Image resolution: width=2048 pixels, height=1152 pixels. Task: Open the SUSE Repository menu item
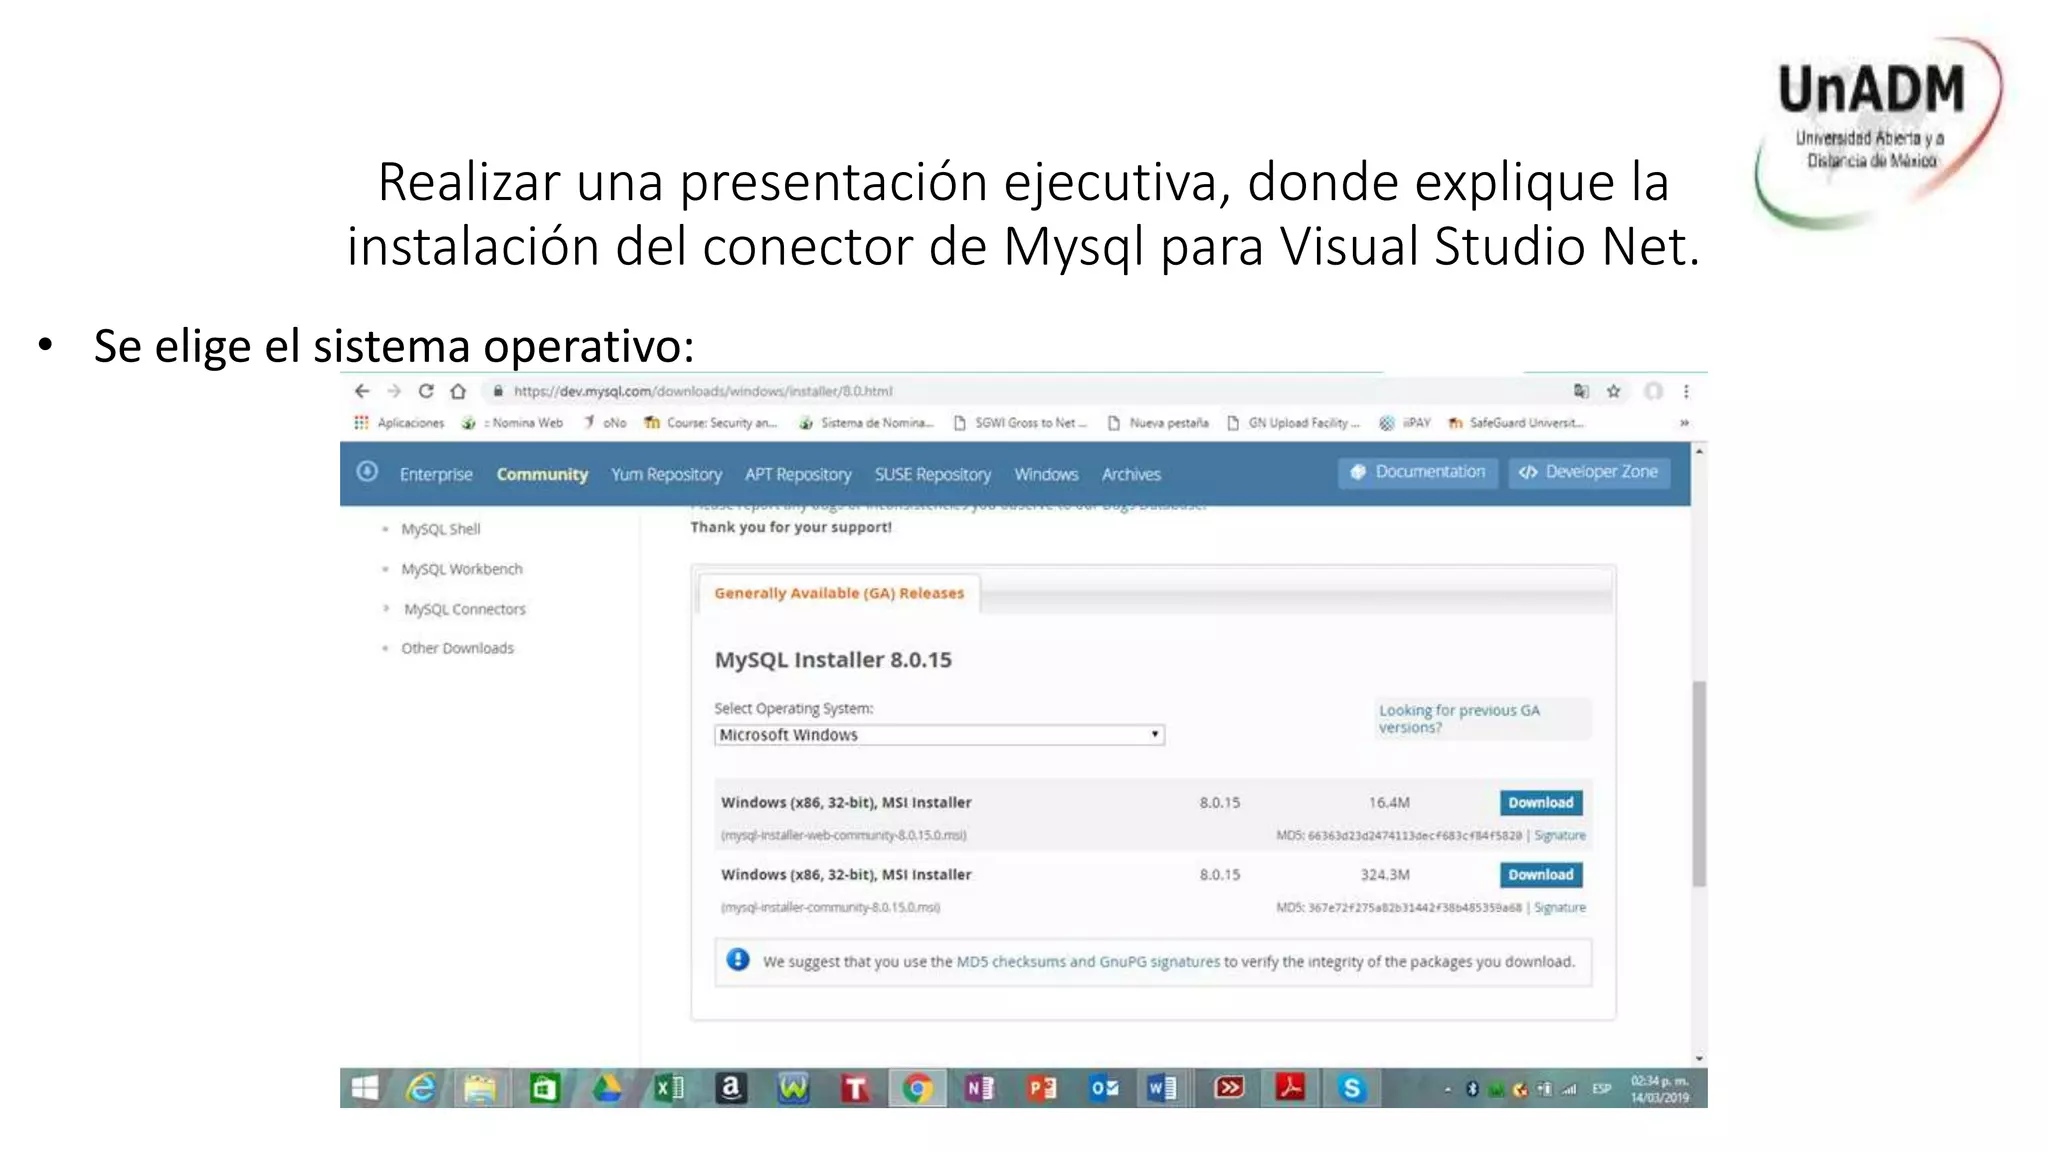(x=933, y=474)
